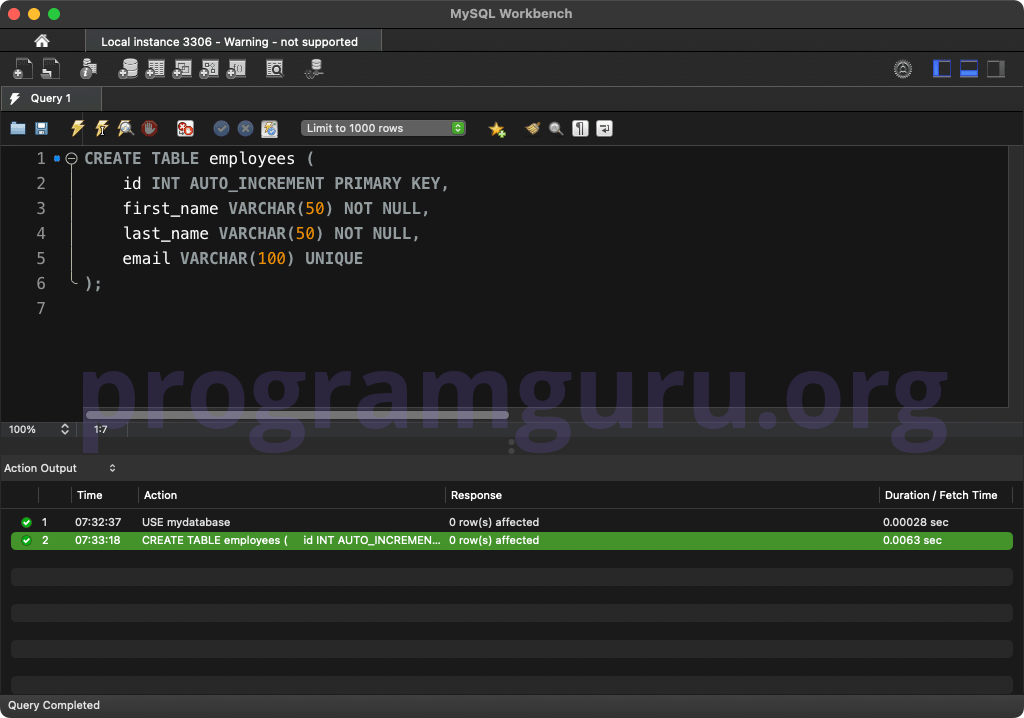Image resolution: width=1024 pixels, height=718 pixels.
Task: Open the Limit to 1000 rows dropdown
Action: tap(383, 128)
